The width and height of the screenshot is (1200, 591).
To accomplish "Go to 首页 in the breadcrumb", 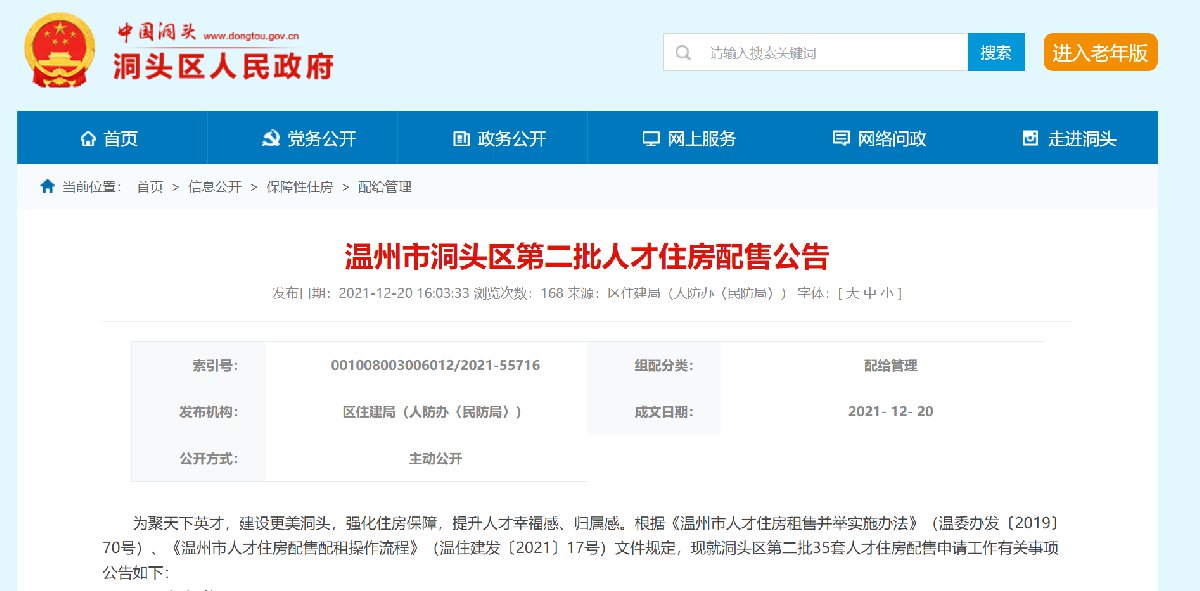I will click(x=150, y=187).
